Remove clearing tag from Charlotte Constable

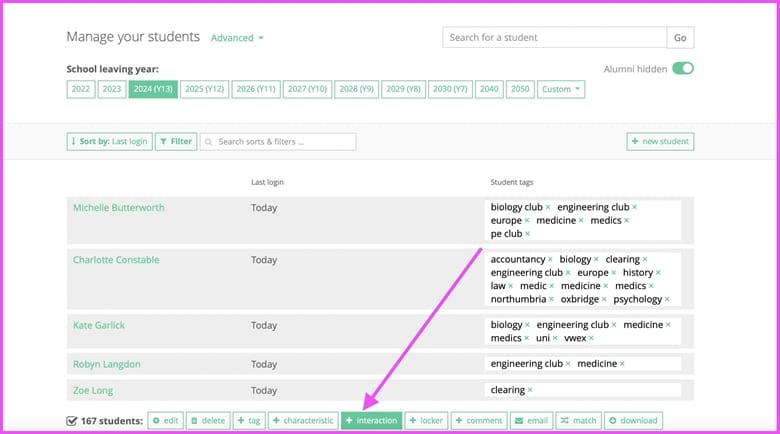coord(645,260)
